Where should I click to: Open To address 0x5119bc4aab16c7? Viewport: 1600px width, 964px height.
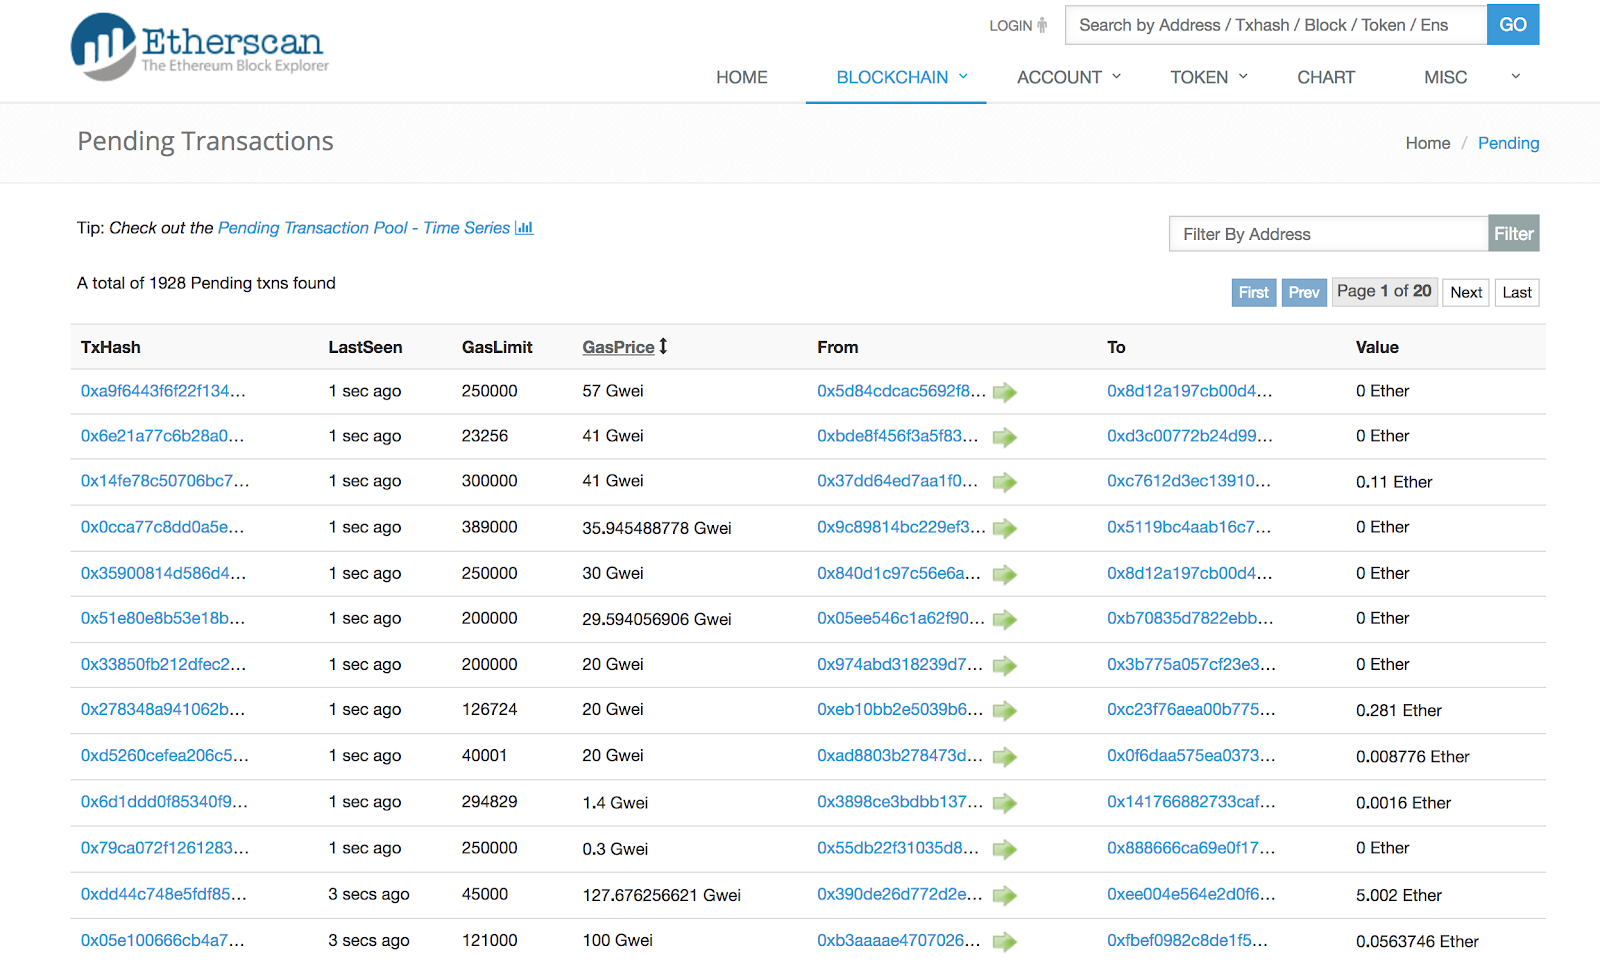pyautogui.click(x=1189, y=527)
